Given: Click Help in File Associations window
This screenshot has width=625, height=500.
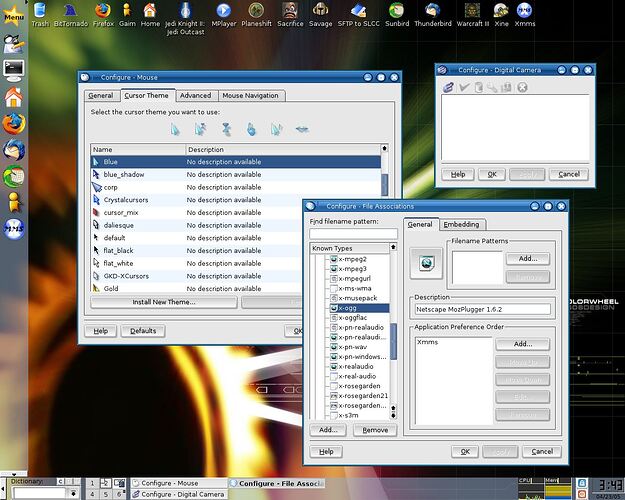Looking at the screenshot, I should (x=326, y=452).
